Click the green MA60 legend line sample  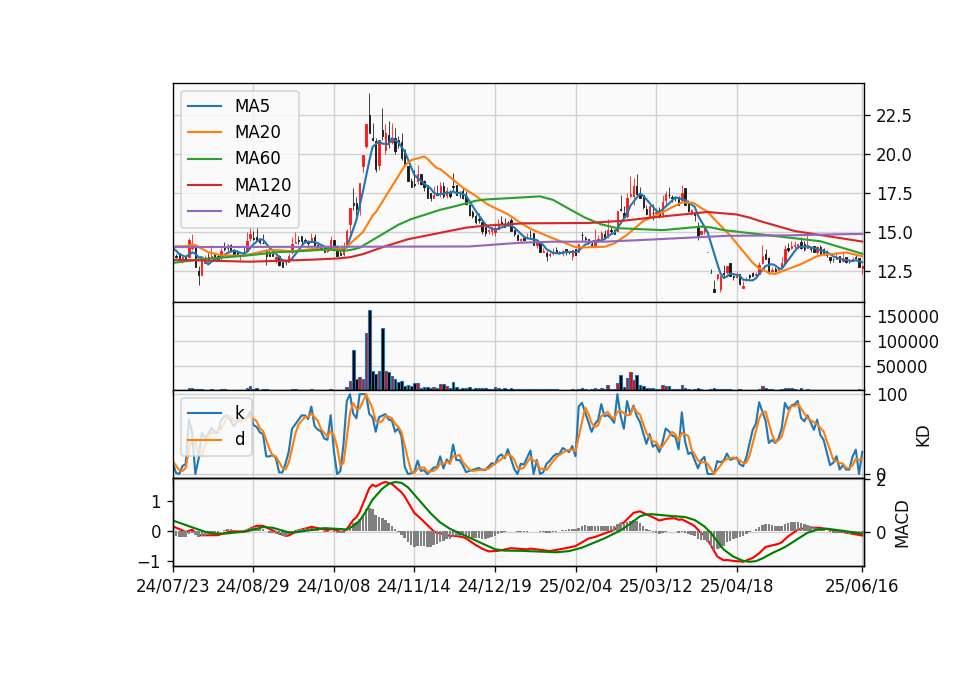pyautogui.click(x=204, y=159)
